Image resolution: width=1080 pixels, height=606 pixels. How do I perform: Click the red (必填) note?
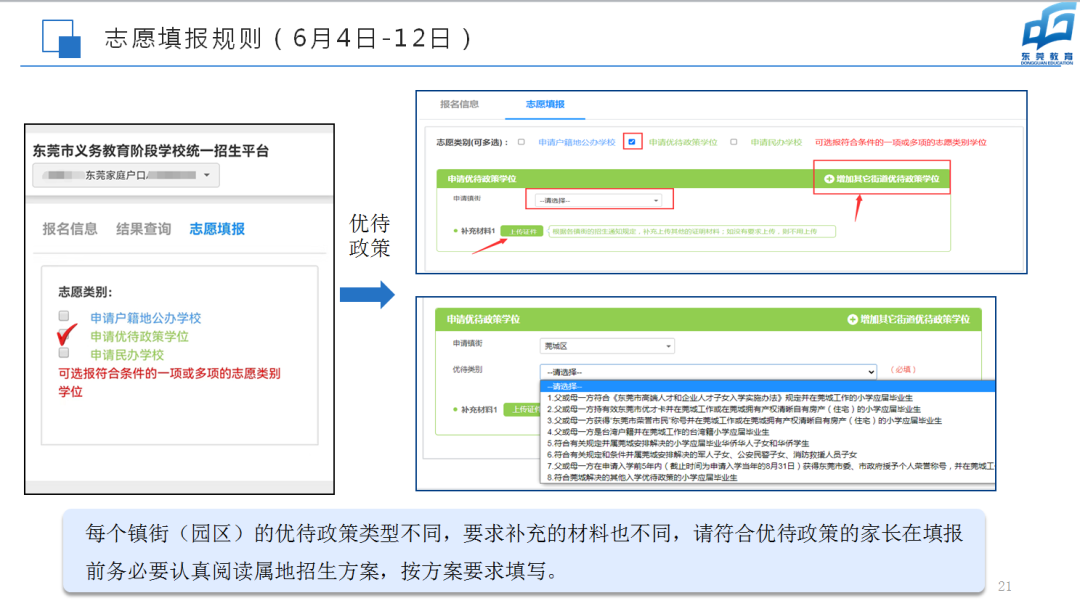tap(903, 370)
